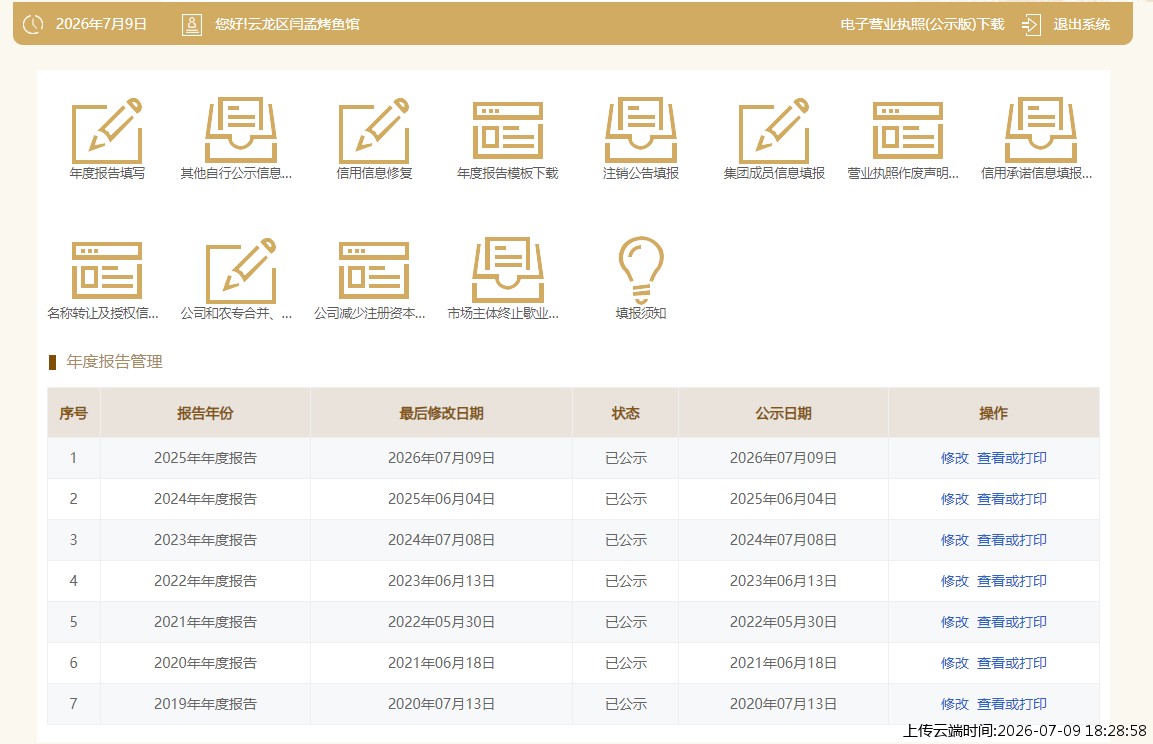
Task: Click the 状态 column header
Action: point(626,413)
